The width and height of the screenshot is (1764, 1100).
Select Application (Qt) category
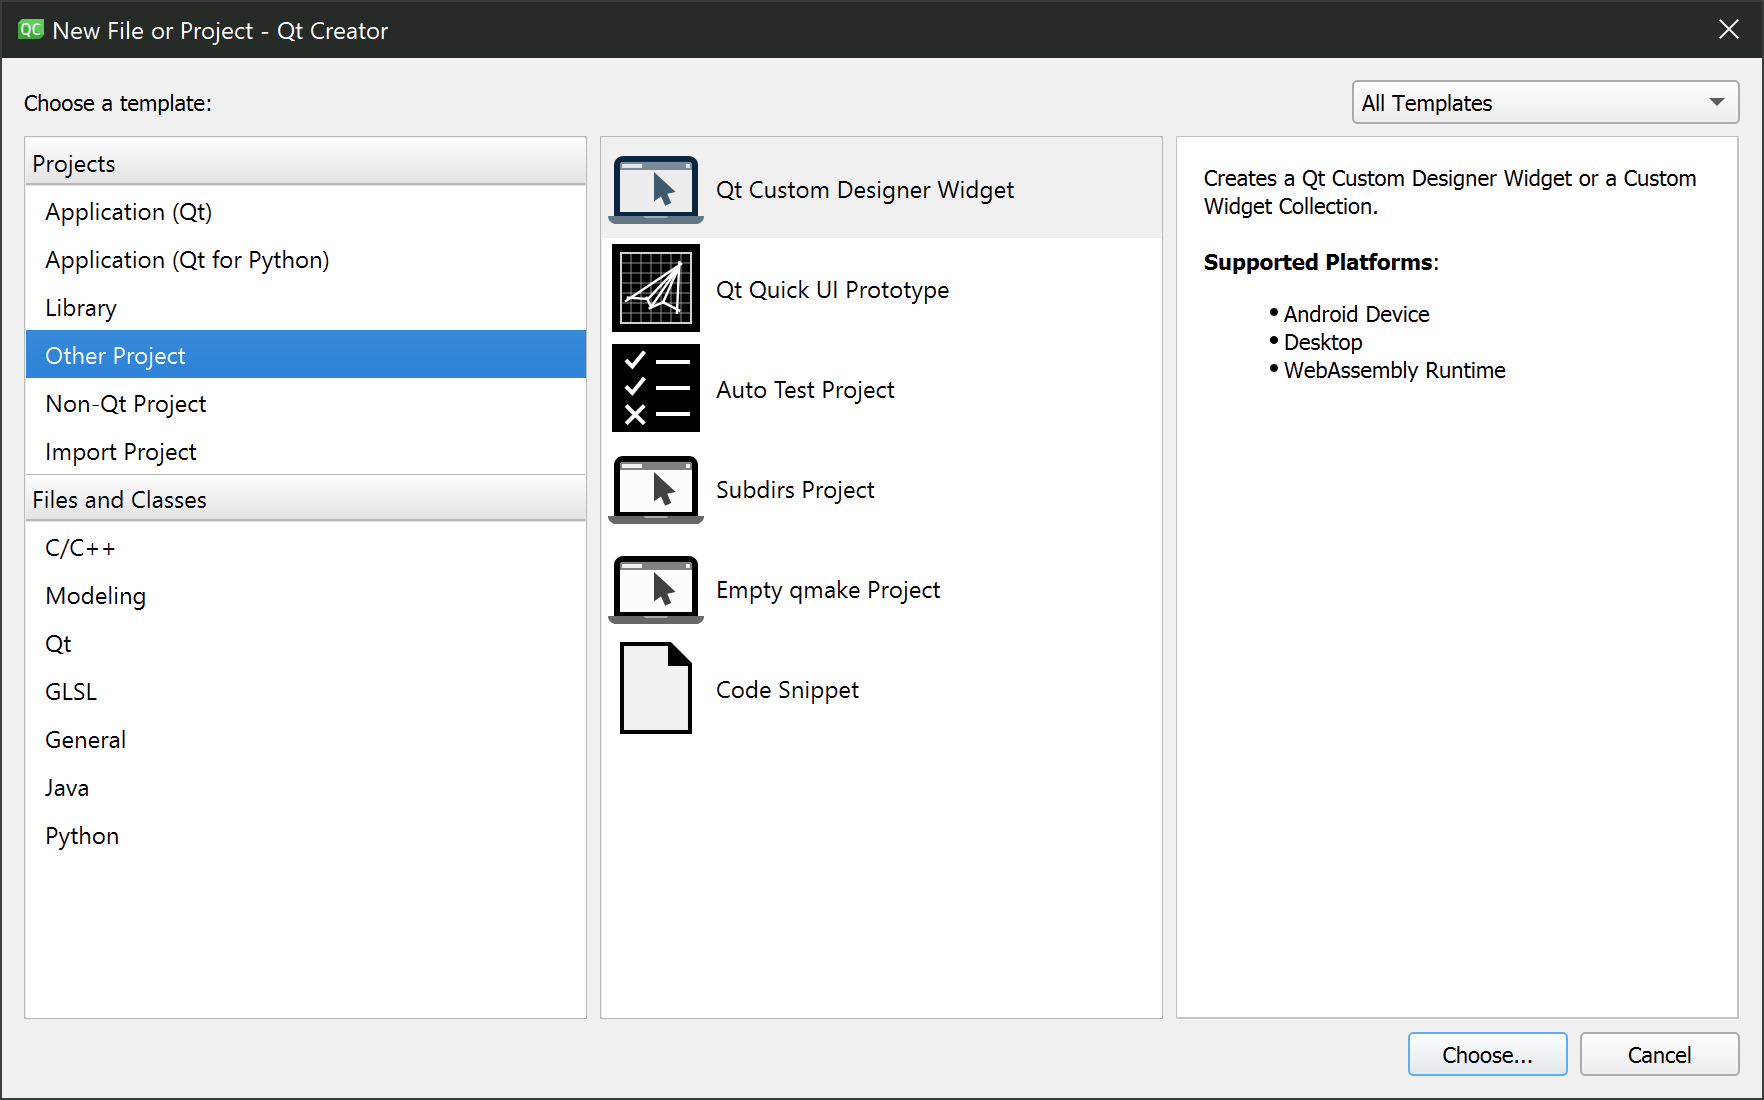[129, 212]
